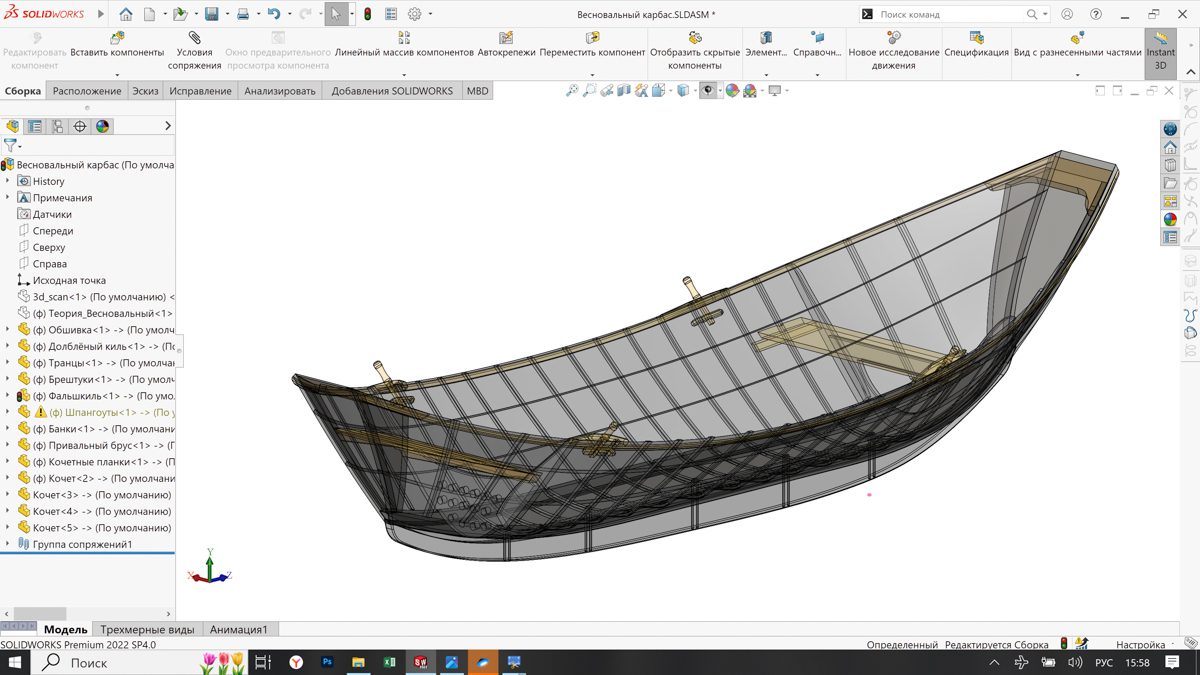Expand the Шпангоуты component in tree
1200x675 pixels.
(x=8, y=412)
